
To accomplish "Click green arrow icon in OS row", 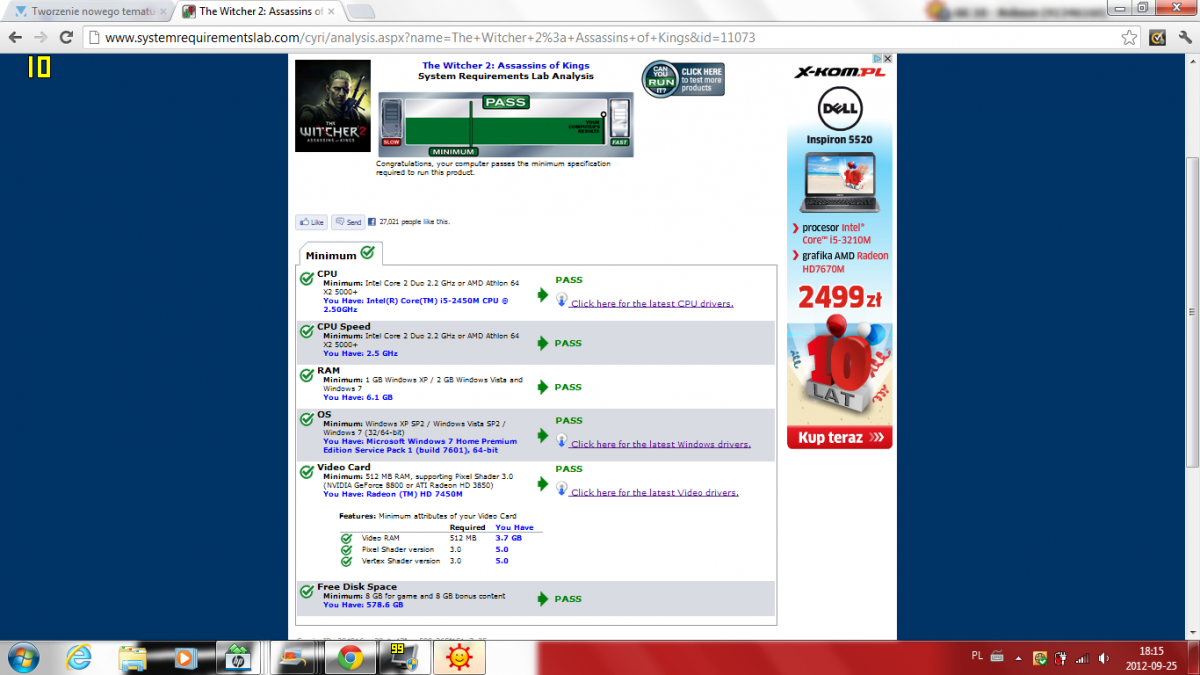I will point(543,436).
